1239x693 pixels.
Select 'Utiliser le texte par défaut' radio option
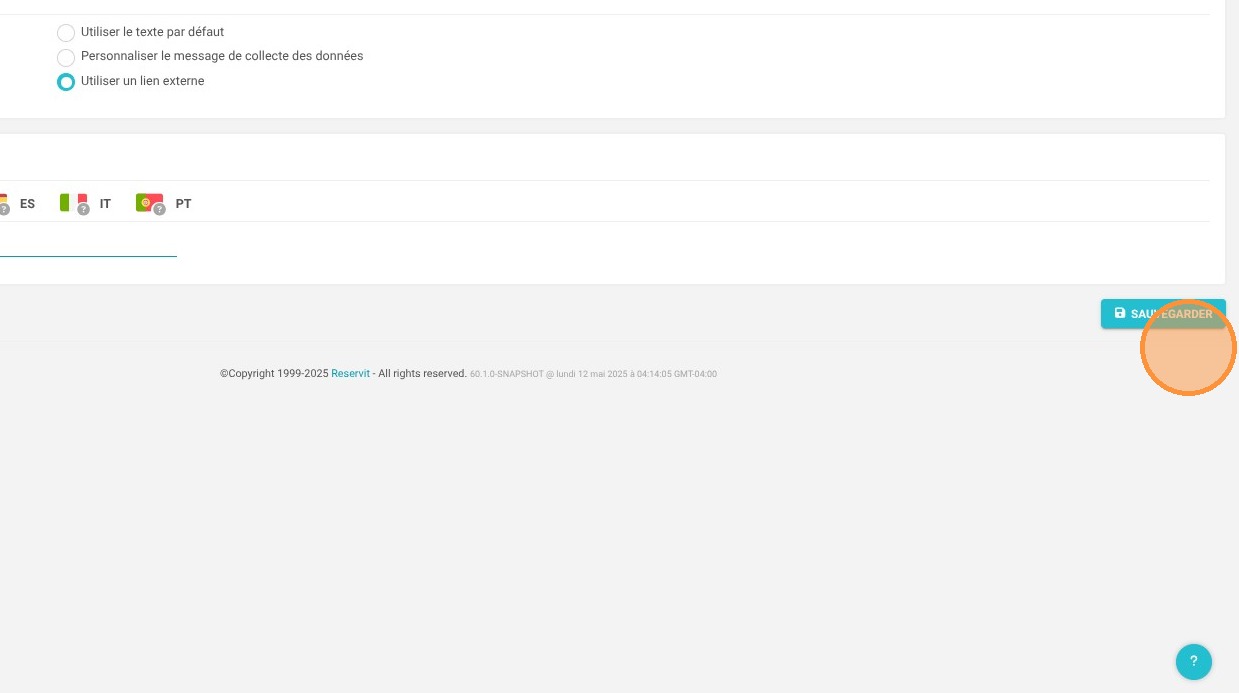66,33
